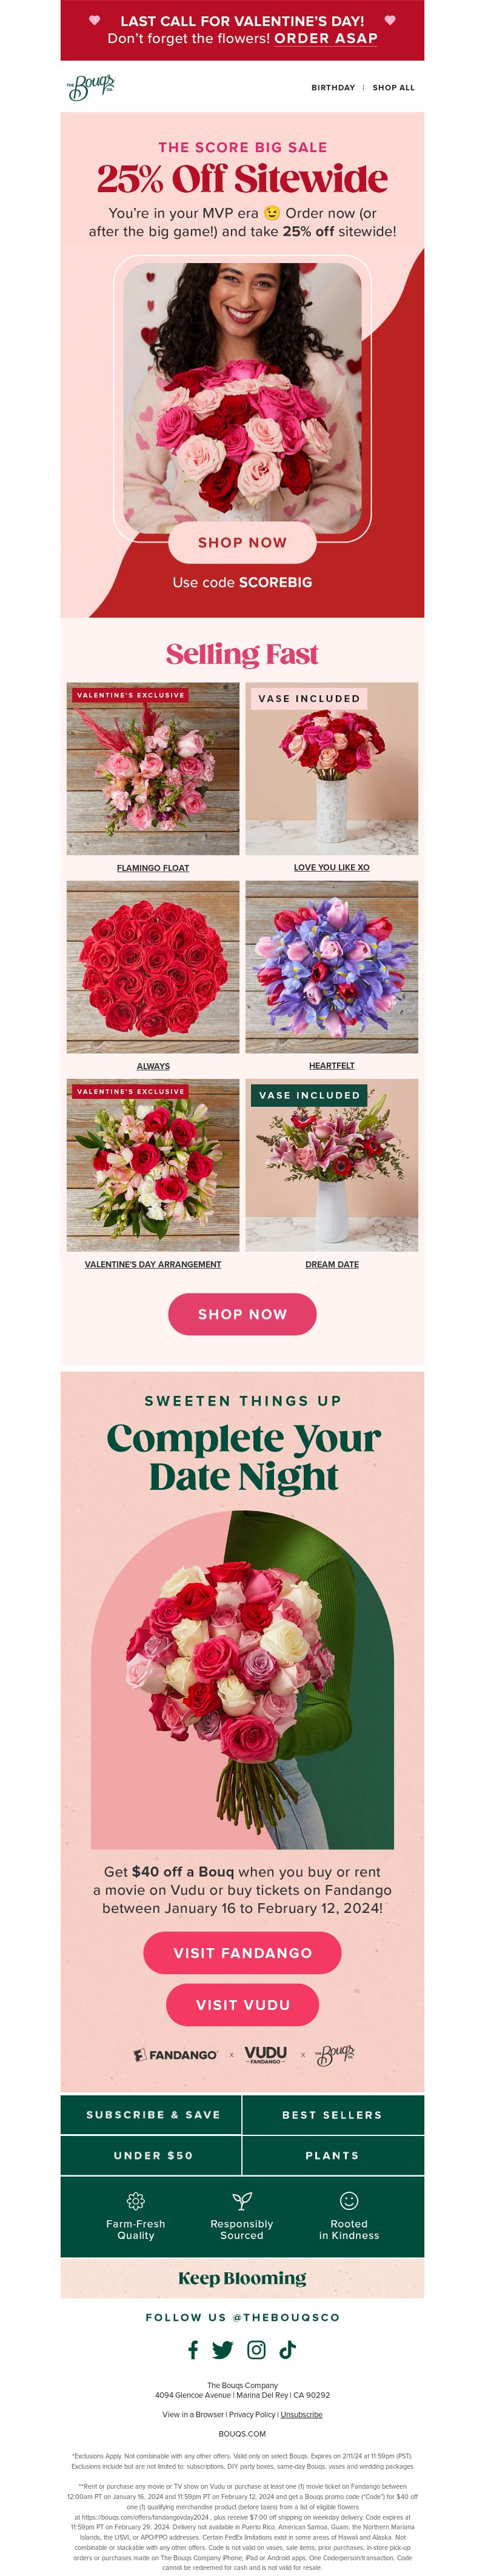485x2576 pixels.
Task: Open the TikTok icon link
Action: (x=287, y=2349)
